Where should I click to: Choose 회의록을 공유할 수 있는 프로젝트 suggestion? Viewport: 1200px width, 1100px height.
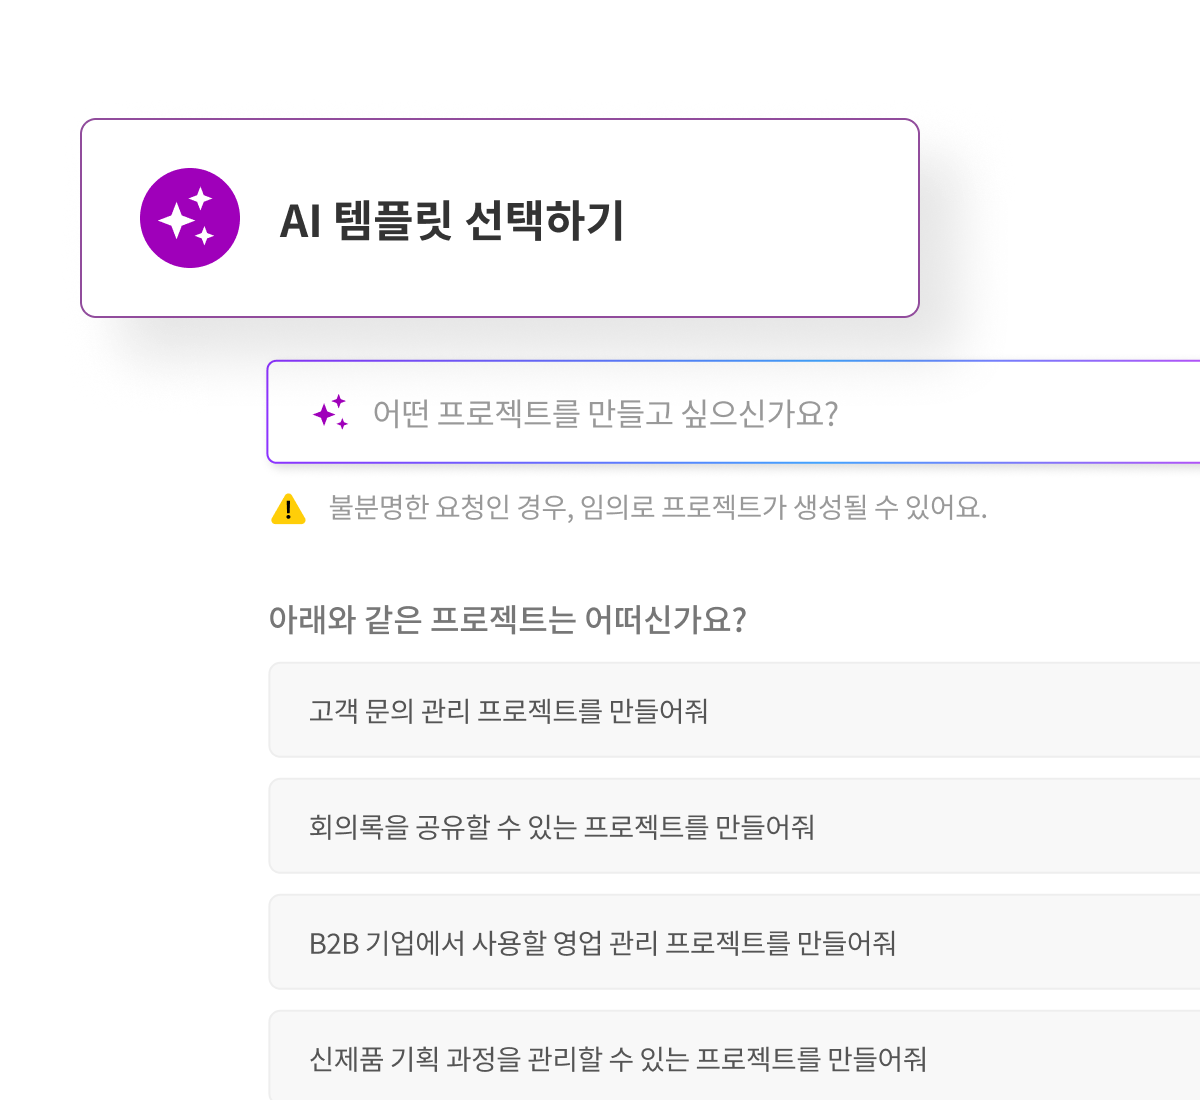coord(734,826)
